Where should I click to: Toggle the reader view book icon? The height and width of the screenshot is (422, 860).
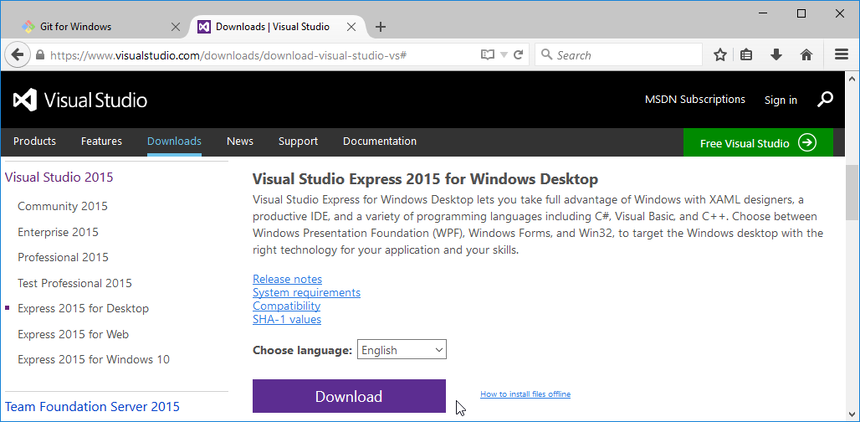(487, 55)
